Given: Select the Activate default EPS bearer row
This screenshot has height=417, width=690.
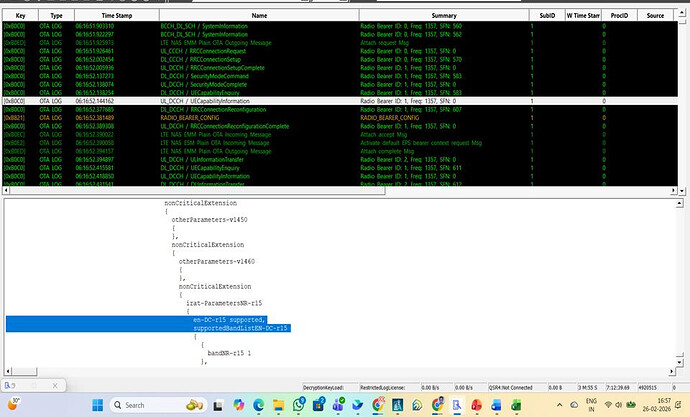Looking at the screenshot, I should click(340, 143).
